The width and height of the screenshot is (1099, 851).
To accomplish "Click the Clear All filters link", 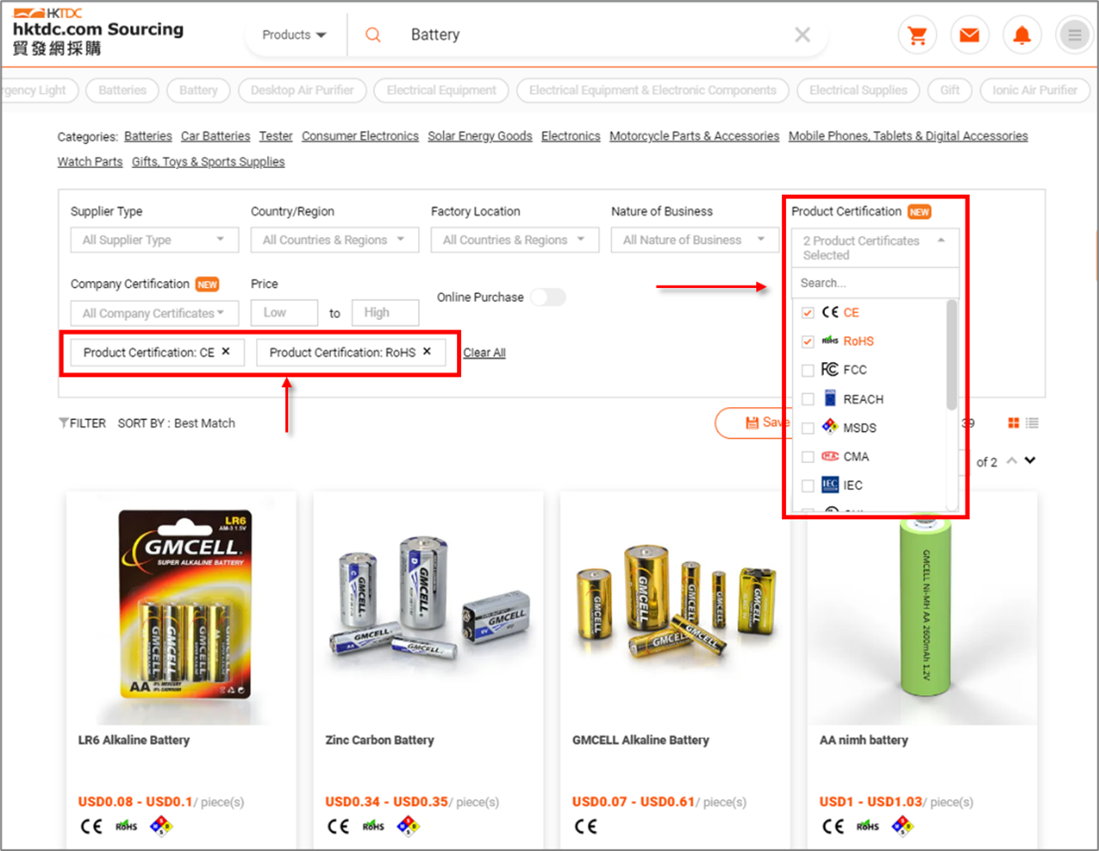I will pyautogui.click(x=484, y=353).
